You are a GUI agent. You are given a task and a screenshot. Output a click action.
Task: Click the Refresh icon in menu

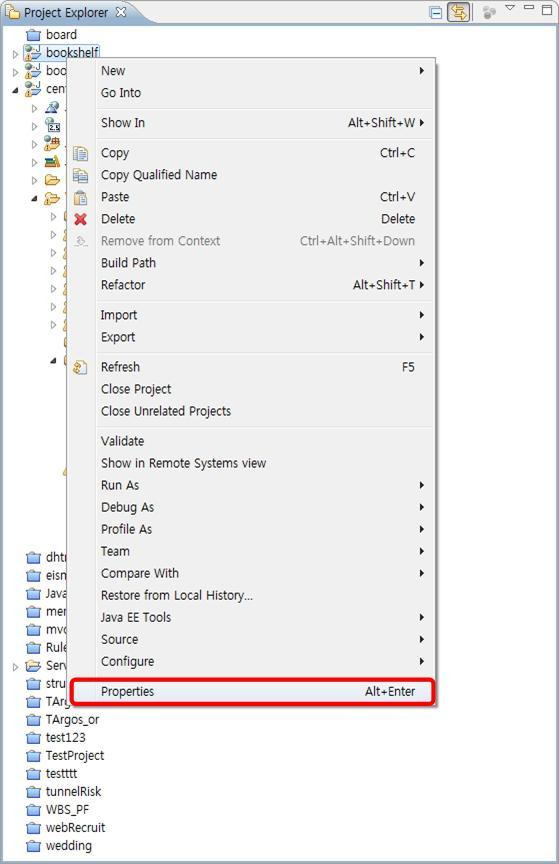[80, 368]
